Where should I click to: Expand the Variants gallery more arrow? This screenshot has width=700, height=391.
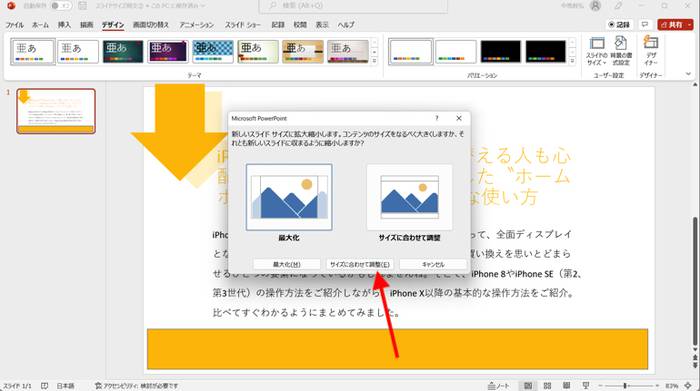coord(572,61)
